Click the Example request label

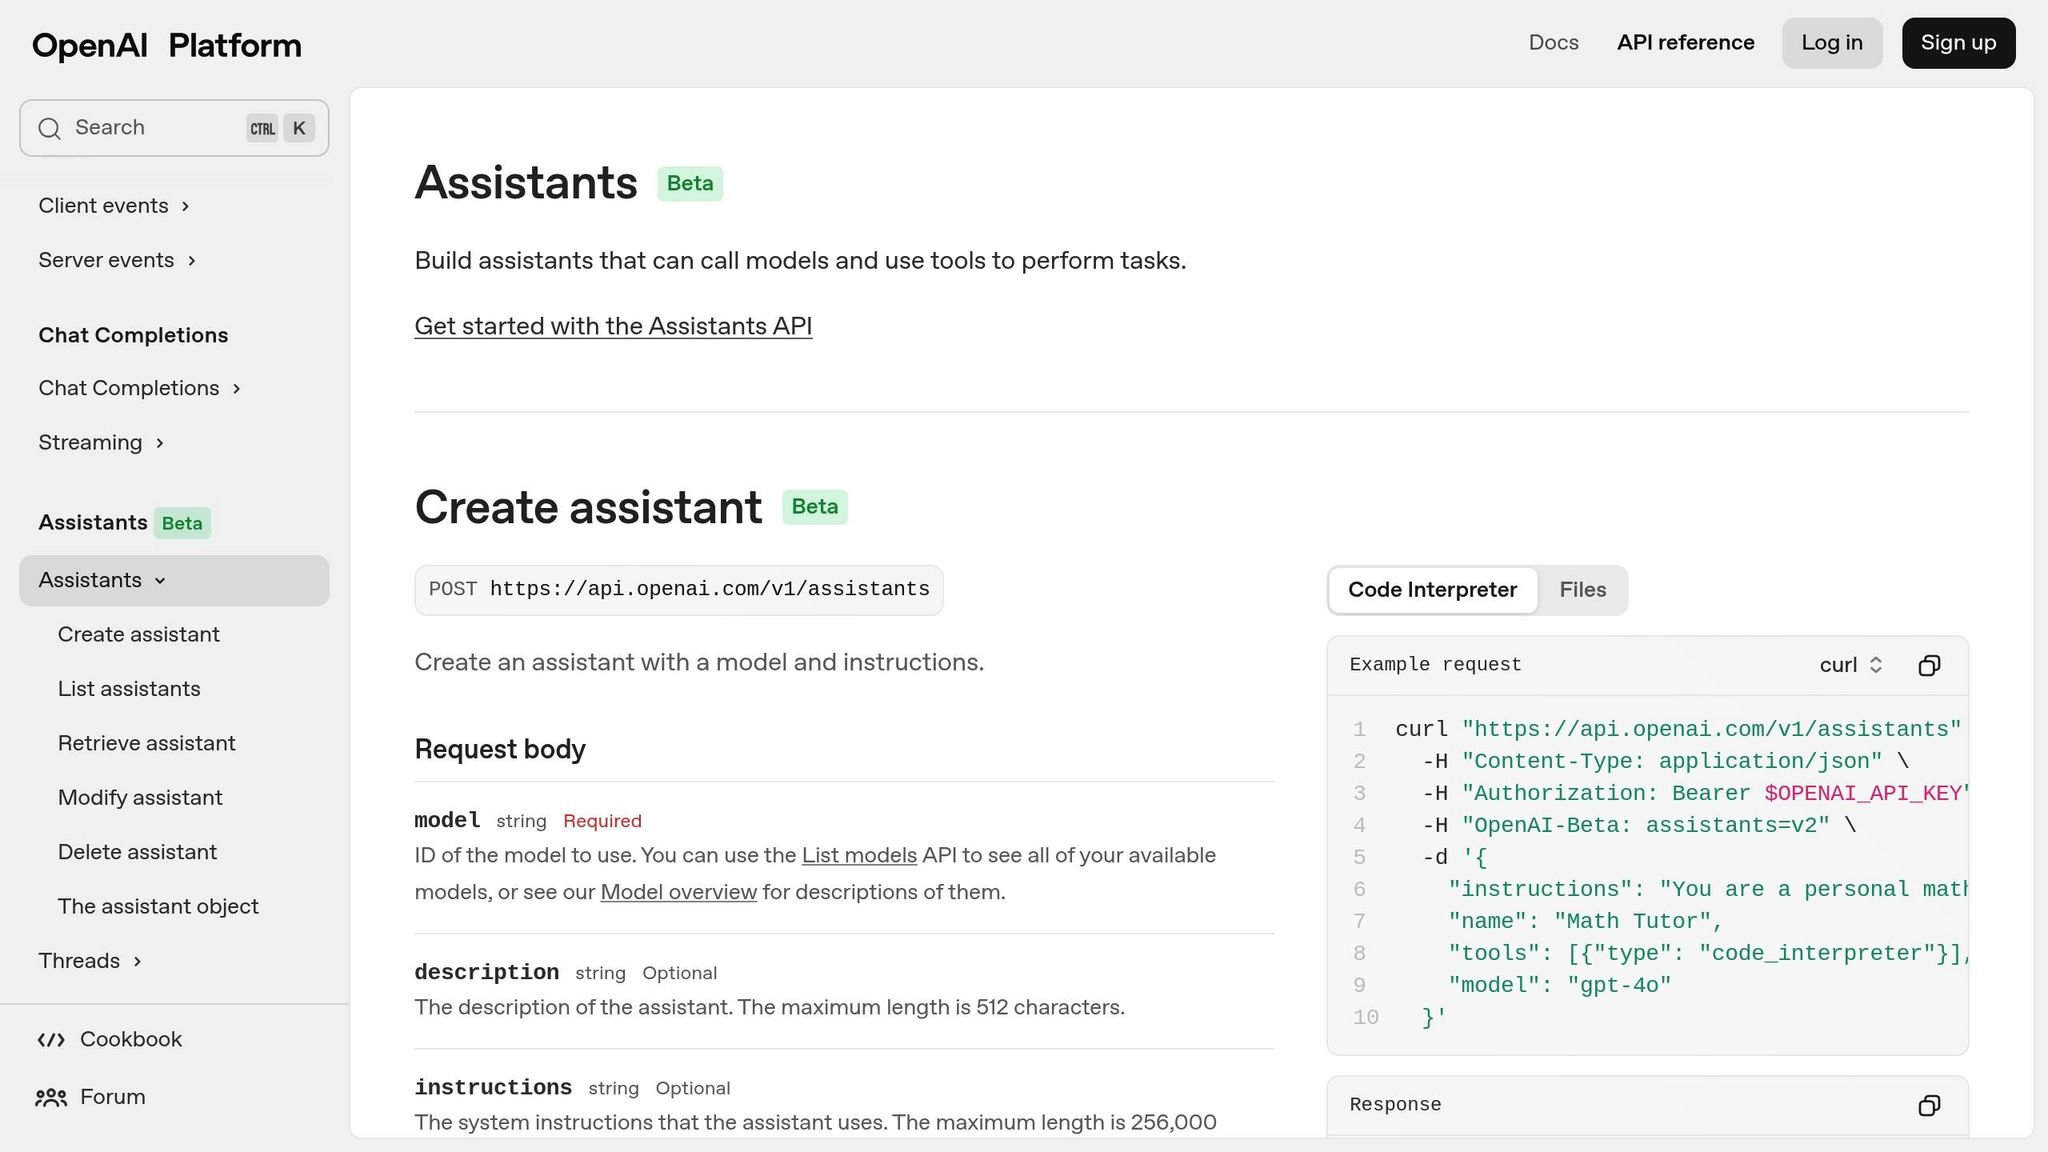[x=1435, y=665]
